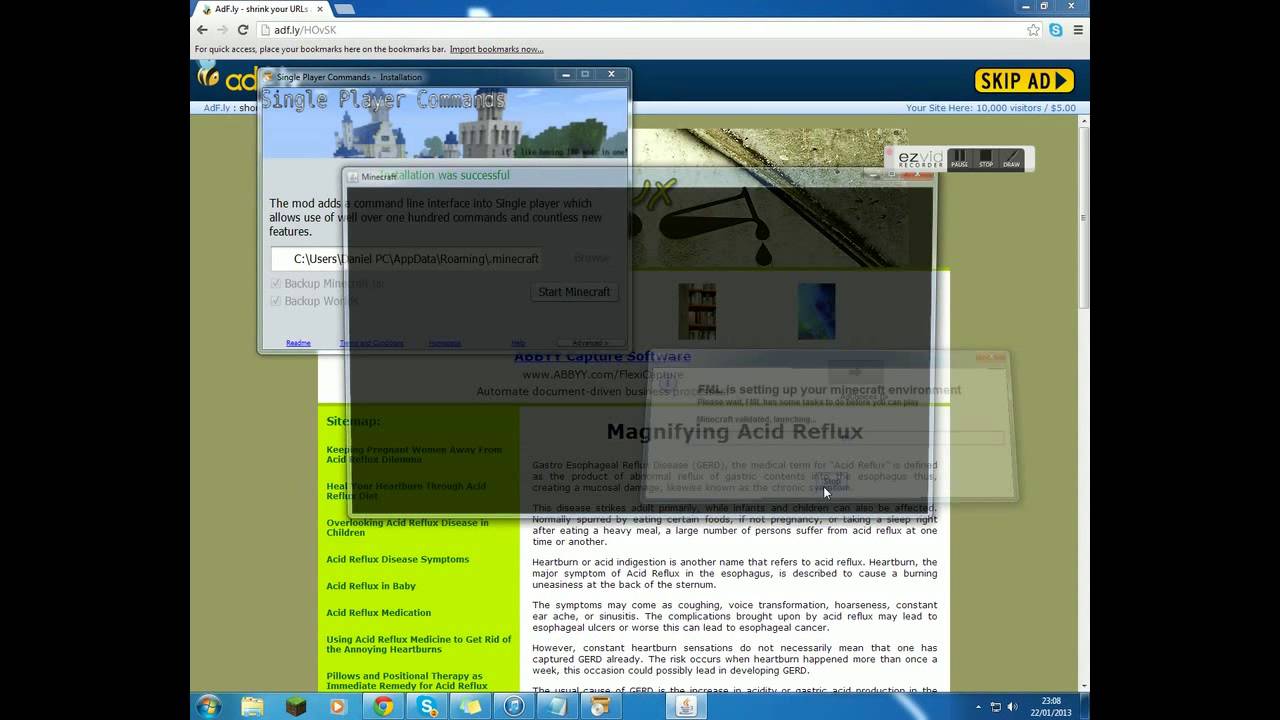Show hidden system tray icons
Image resolution: width=1280 pixels, height=720 pixels.
(x=981, y=707)
